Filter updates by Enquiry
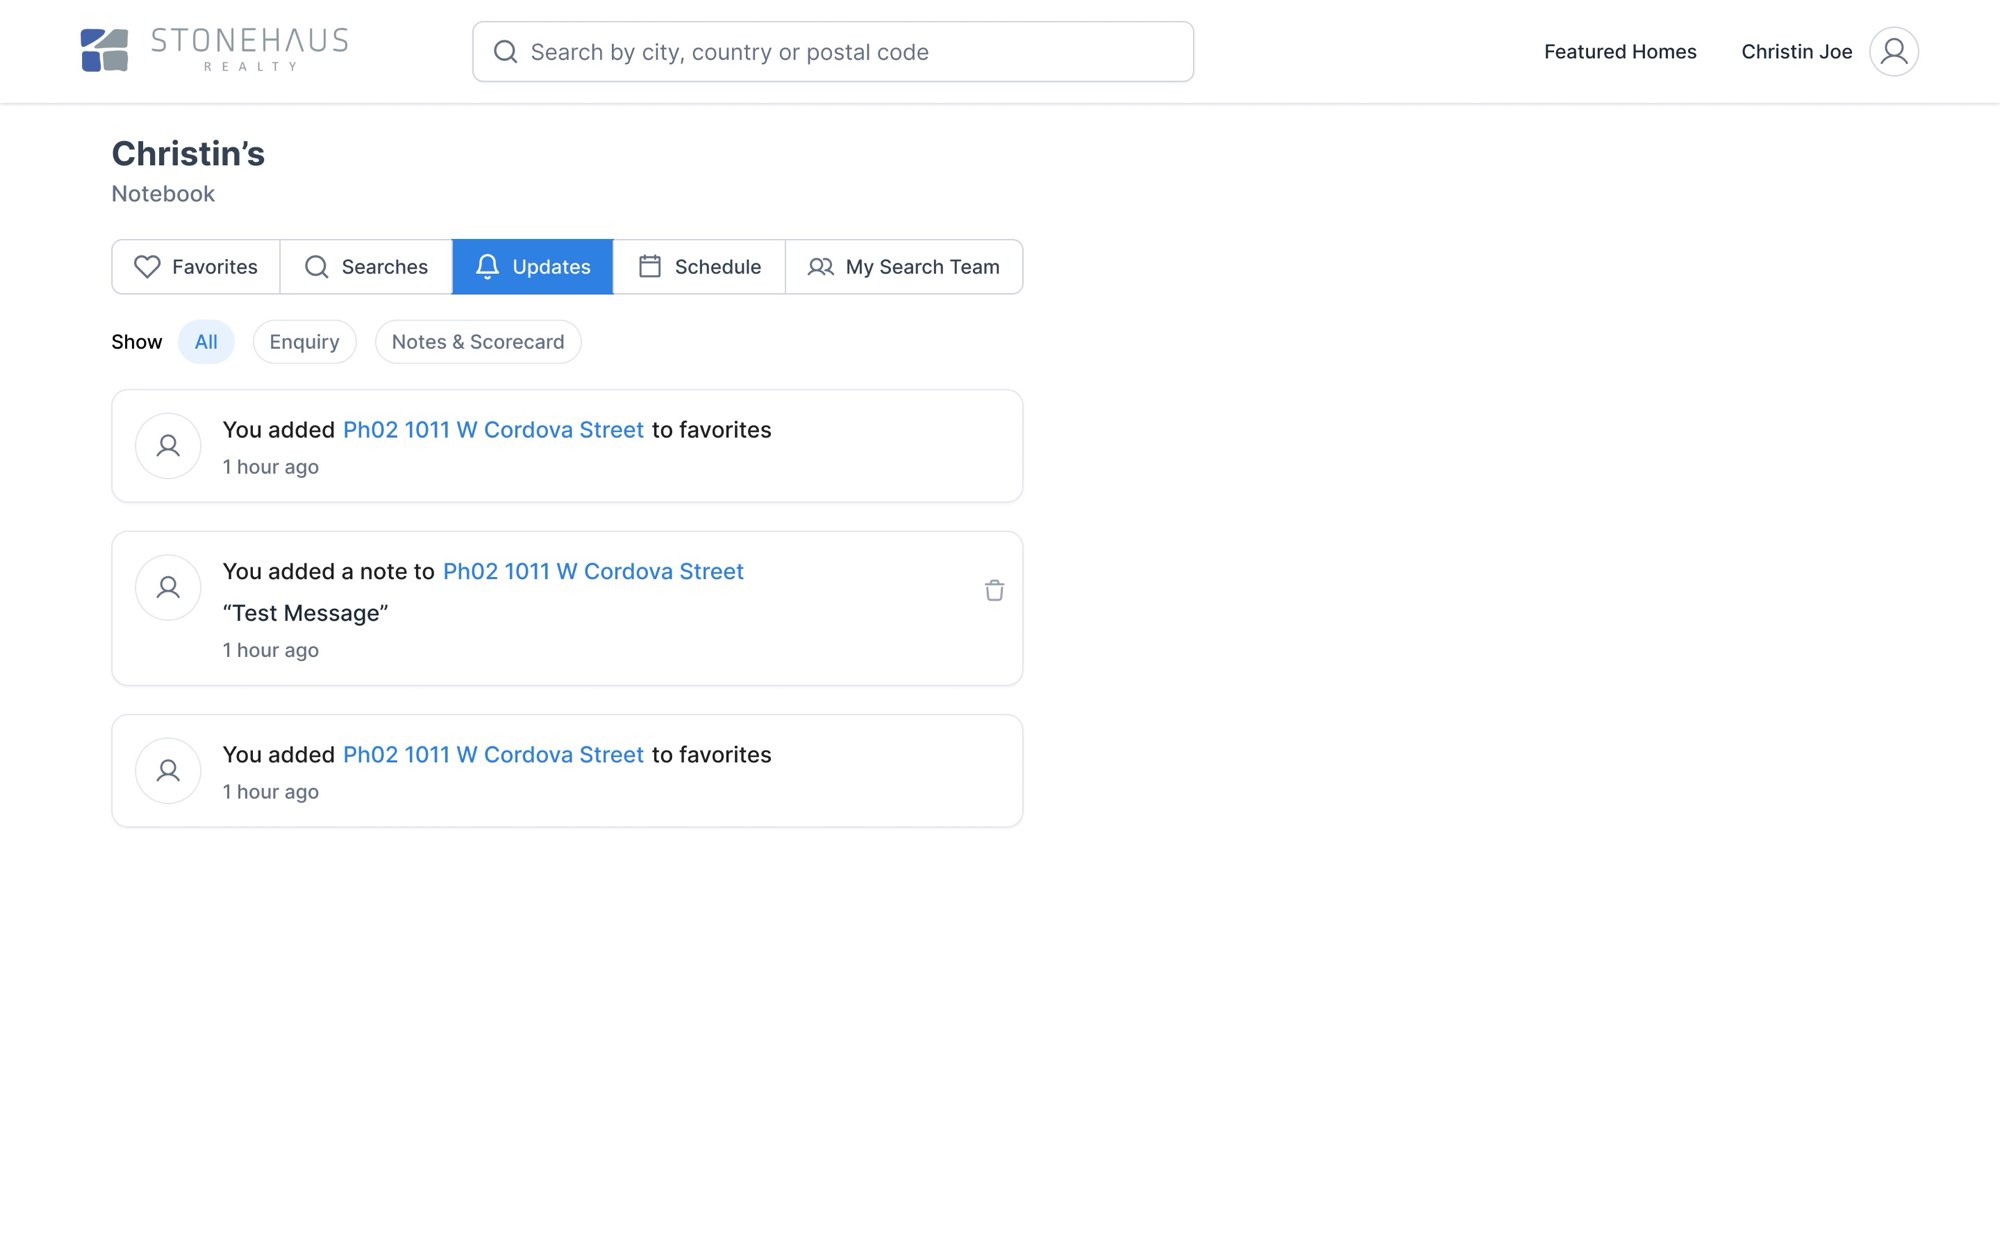Screen dimensions: 2000x1250 304,342
